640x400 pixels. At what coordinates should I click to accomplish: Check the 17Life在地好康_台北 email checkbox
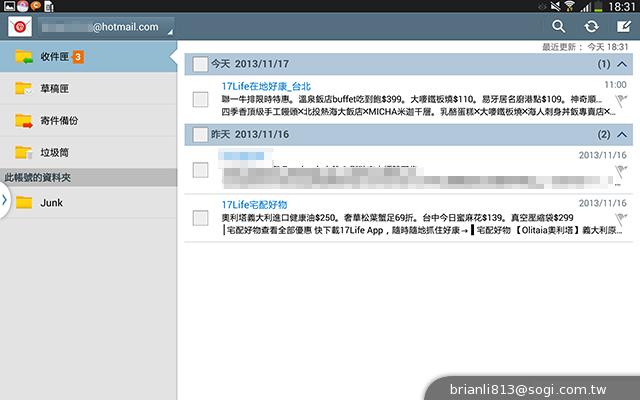click(200, 99)
